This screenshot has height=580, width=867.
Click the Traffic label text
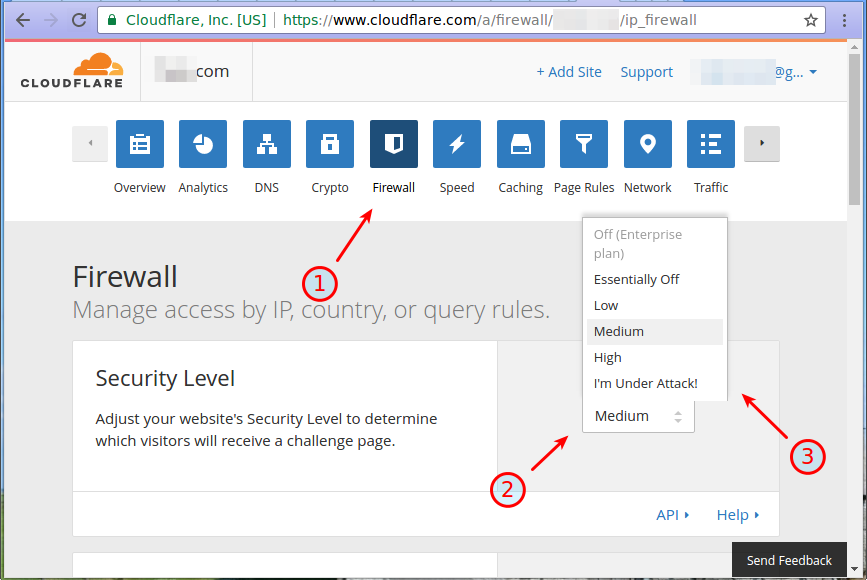[711, 187]
